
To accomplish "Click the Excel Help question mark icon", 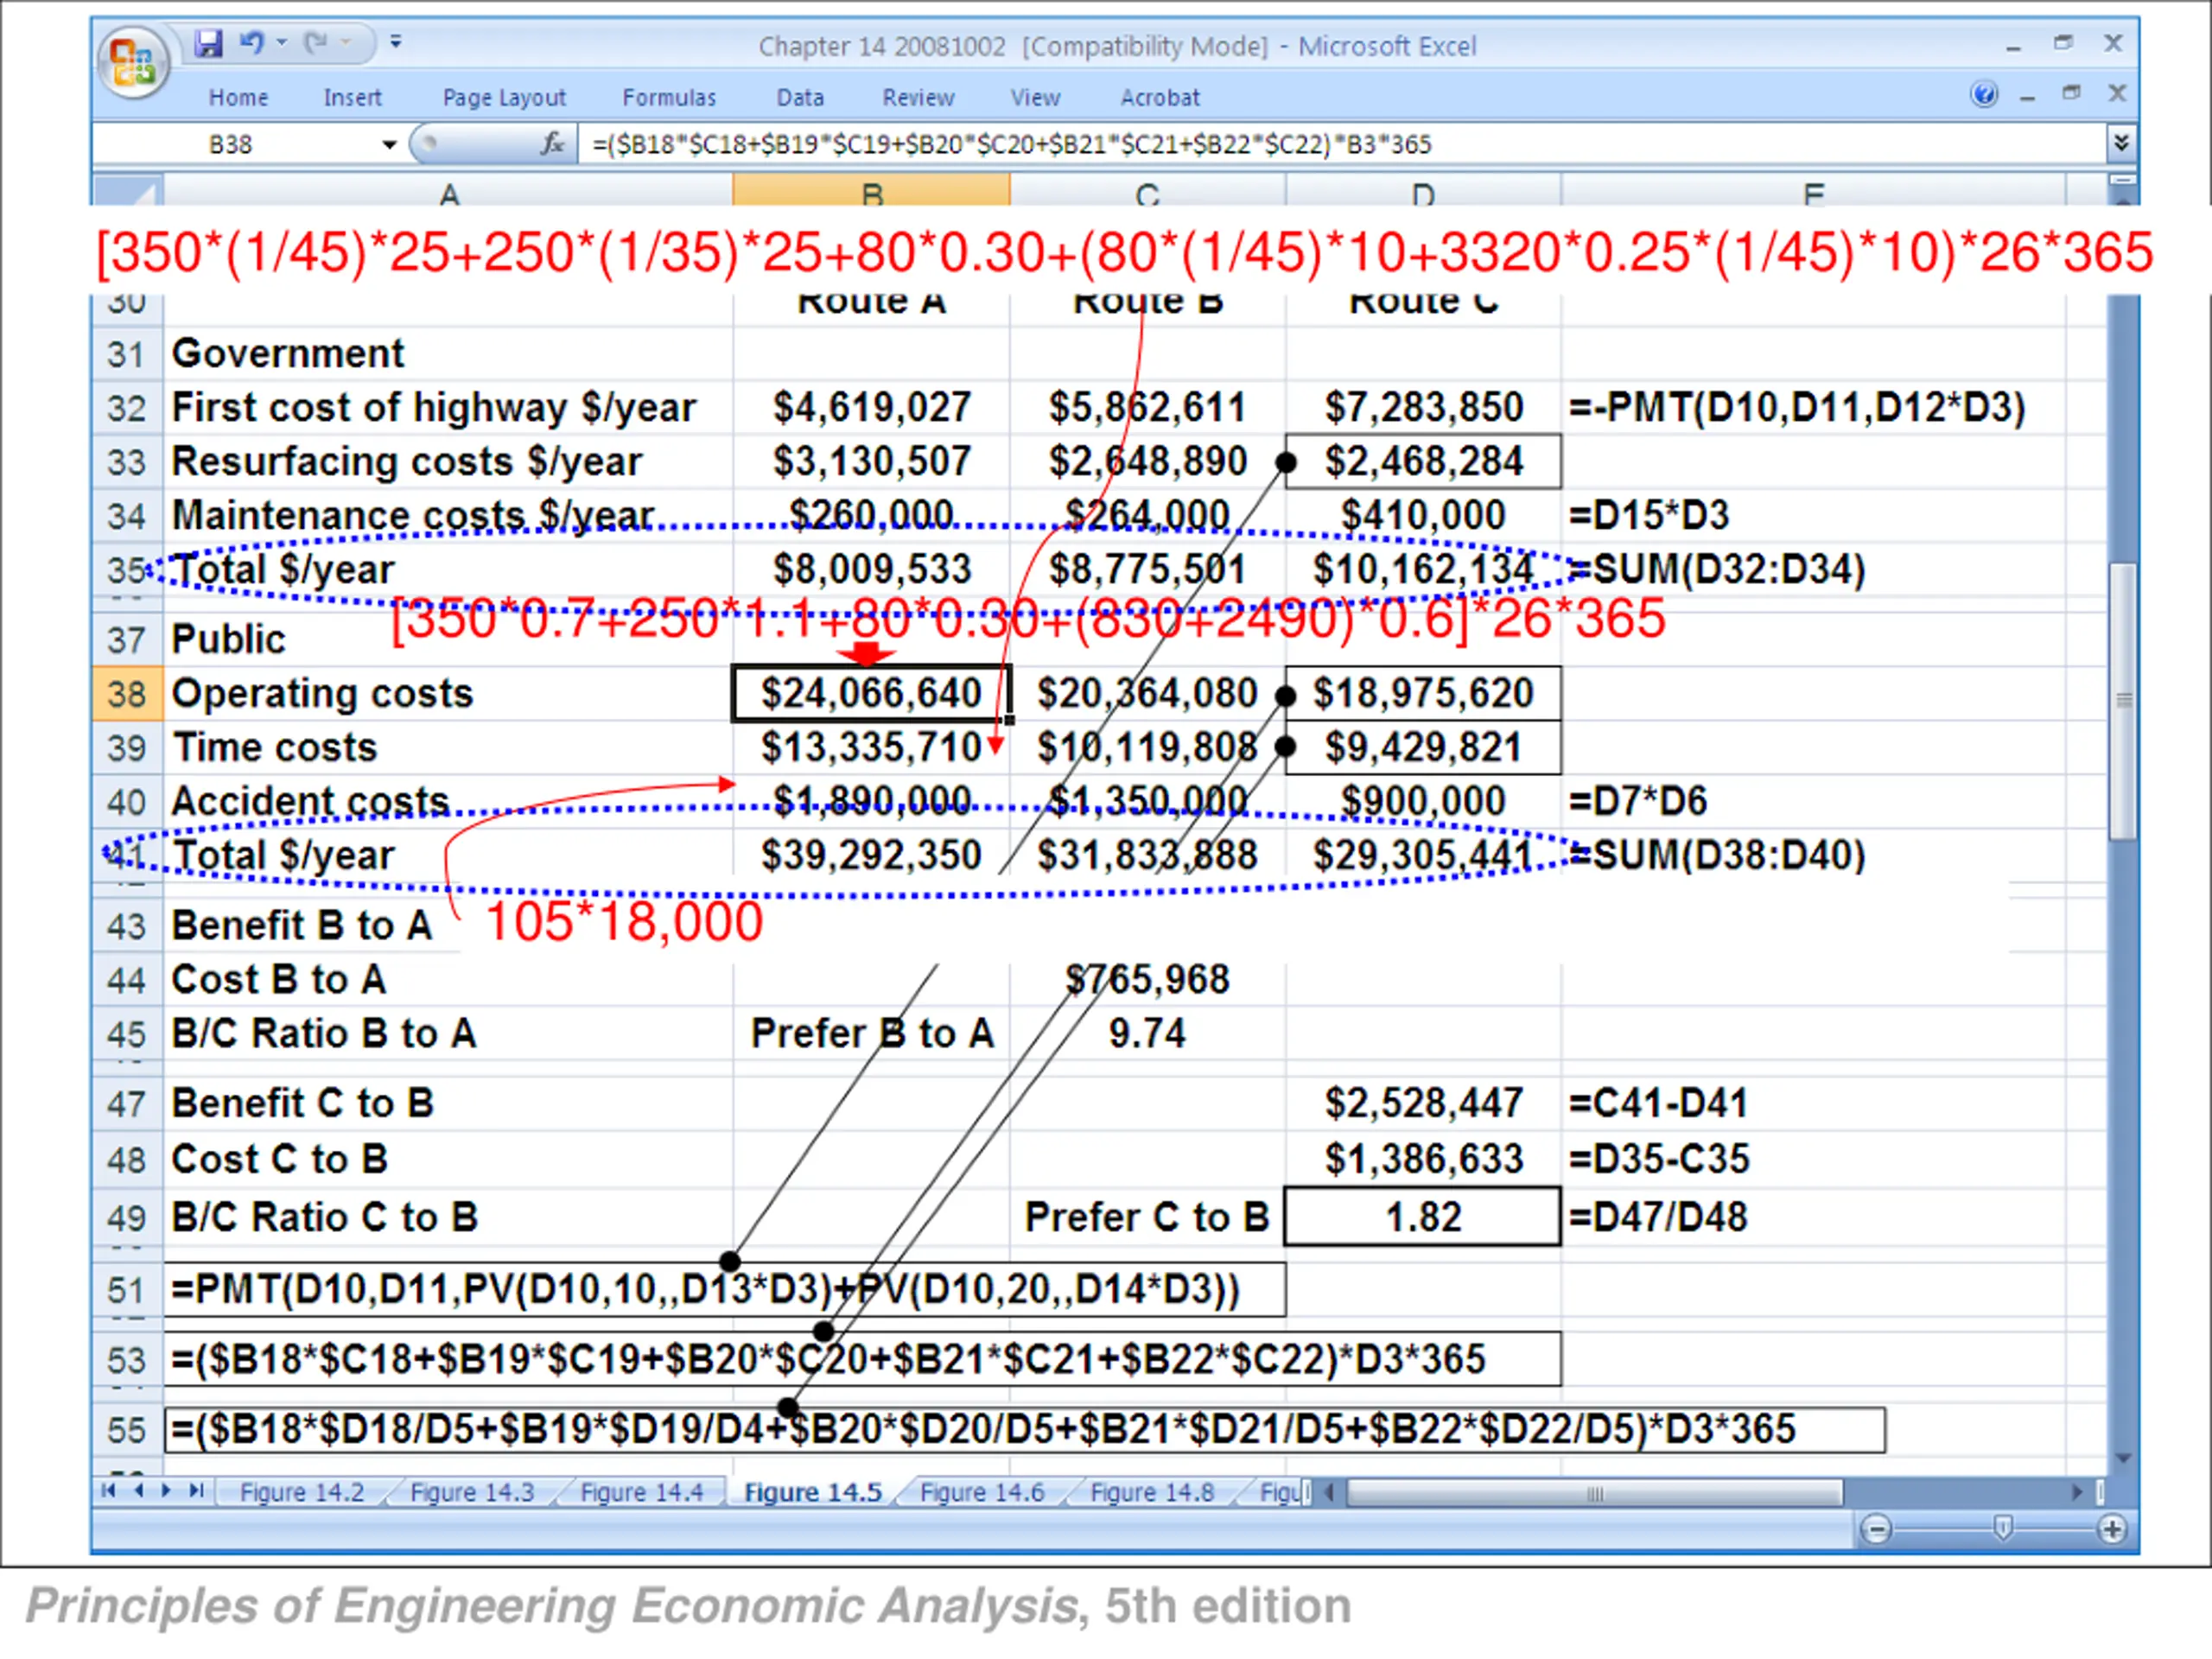I will coord(1984,95).
